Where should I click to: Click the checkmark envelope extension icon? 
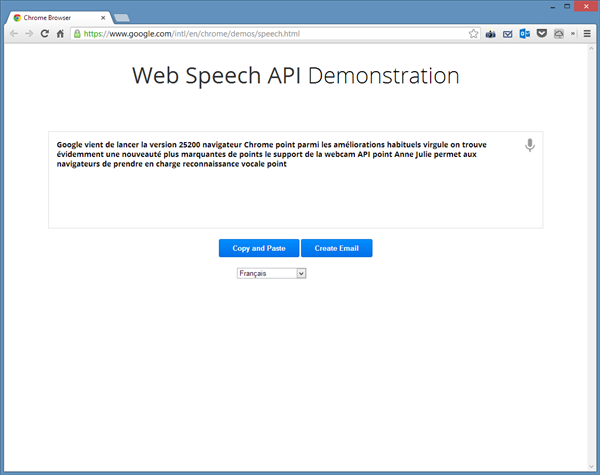coord(508,33)
